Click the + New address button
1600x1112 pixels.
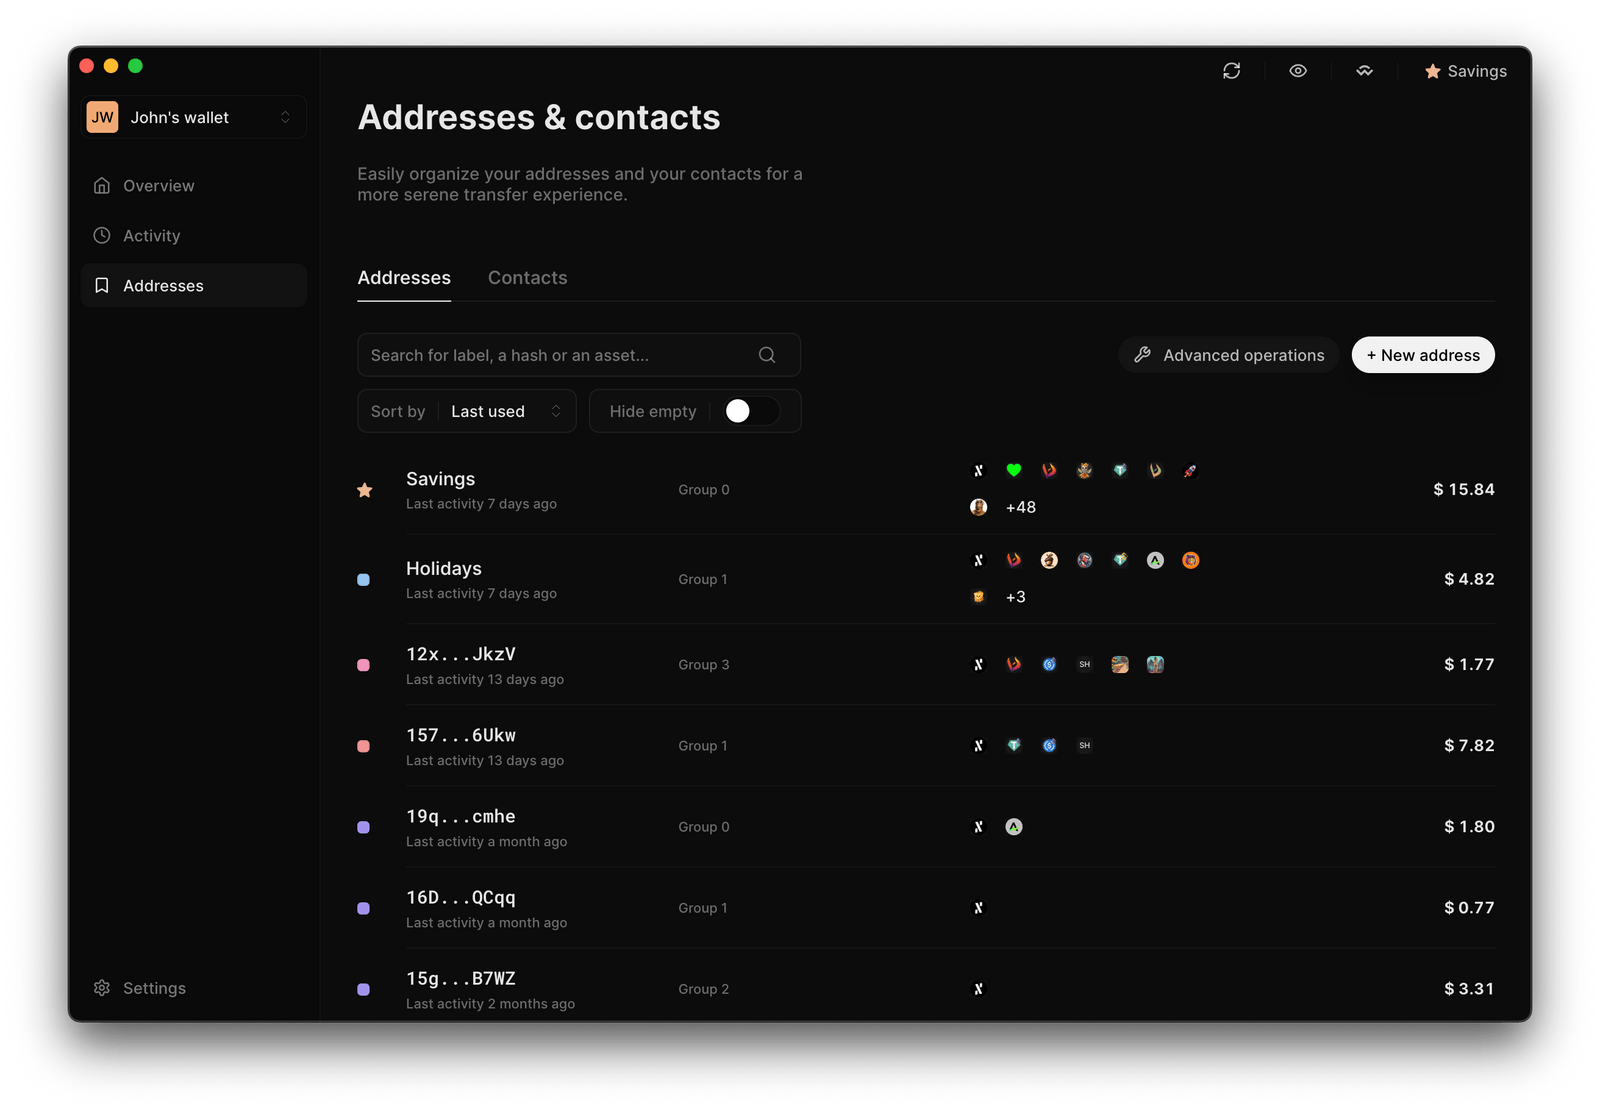(1422, 355)
